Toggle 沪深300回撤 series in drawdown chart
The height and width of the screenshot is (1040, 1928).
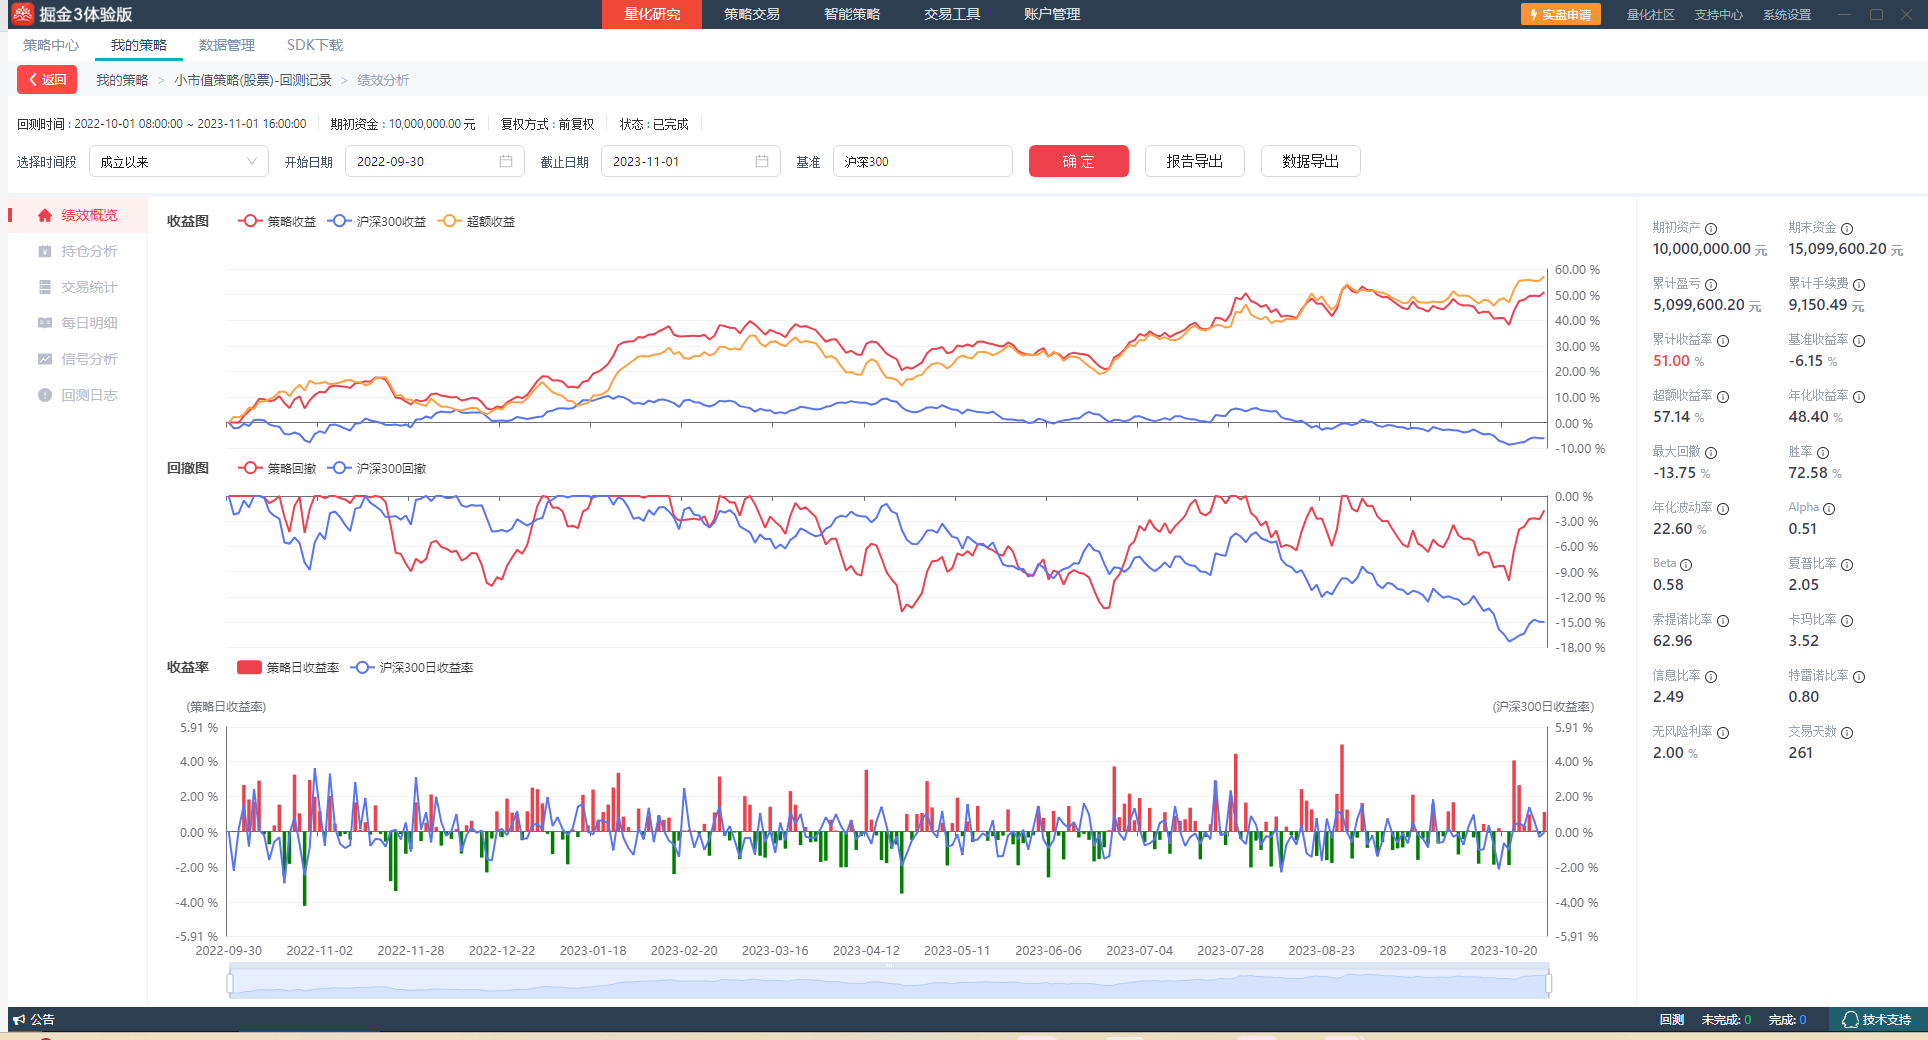point(378,468)
